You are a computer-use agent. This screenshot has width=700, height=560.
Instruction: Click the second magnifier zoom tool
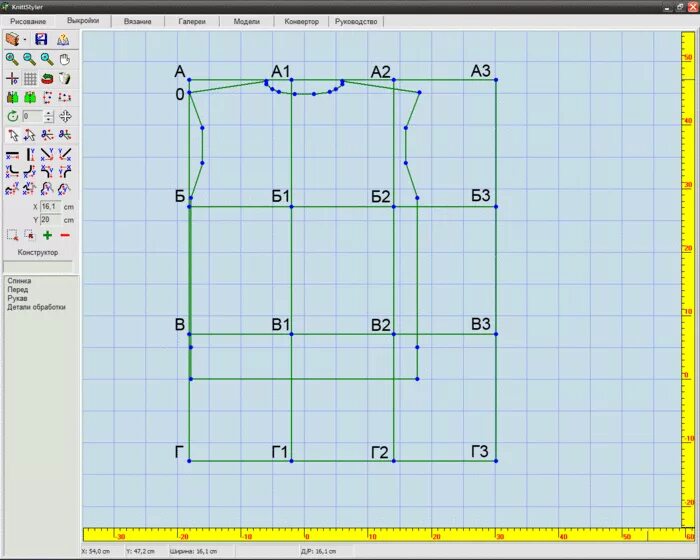click(29, 59)
